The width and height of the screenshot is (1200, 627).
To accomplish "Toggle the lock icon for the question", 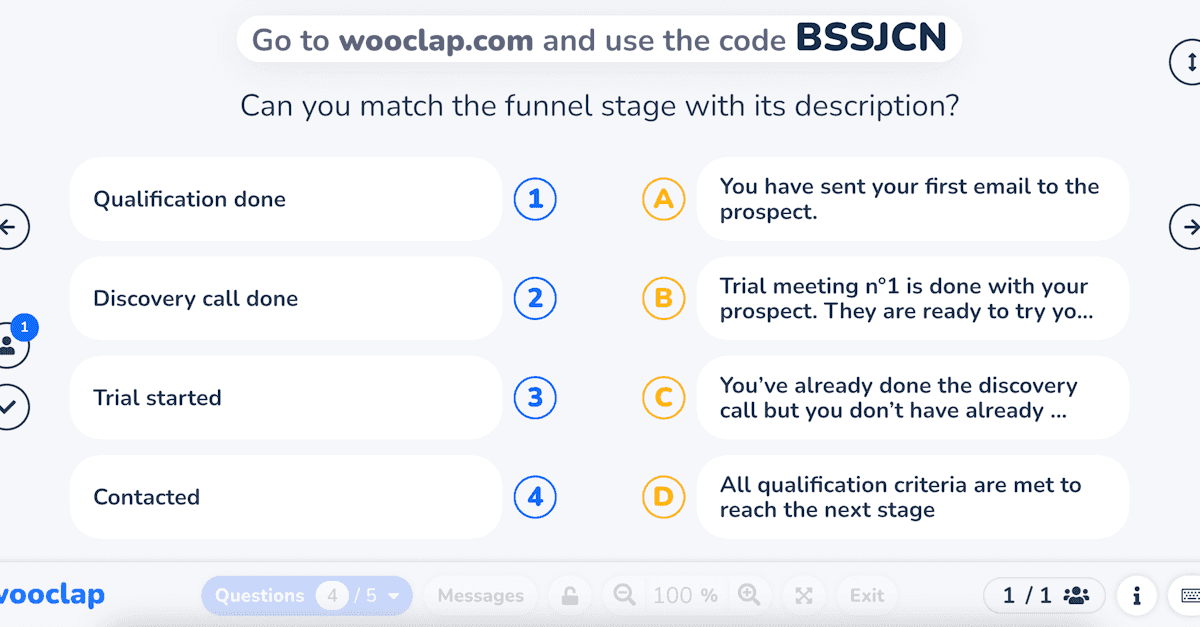I will tap(569, 596).
